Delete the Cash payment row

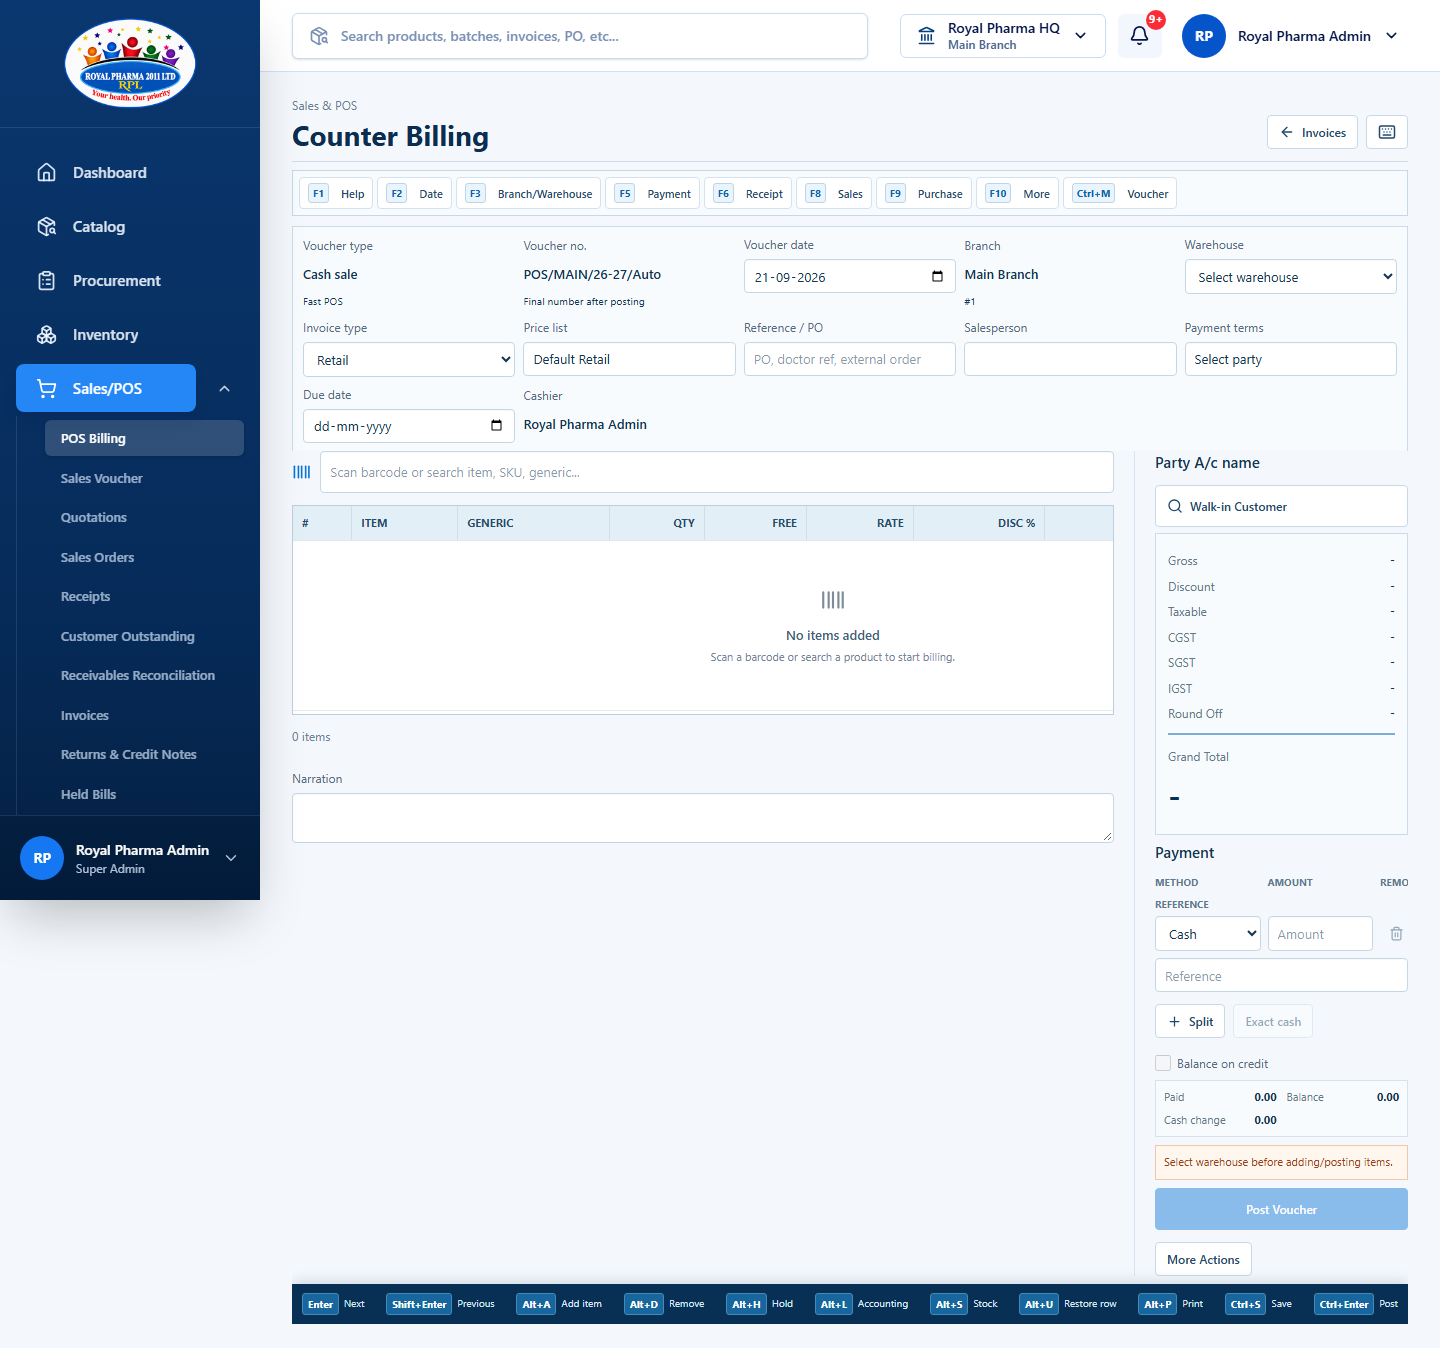[1396, 934]
